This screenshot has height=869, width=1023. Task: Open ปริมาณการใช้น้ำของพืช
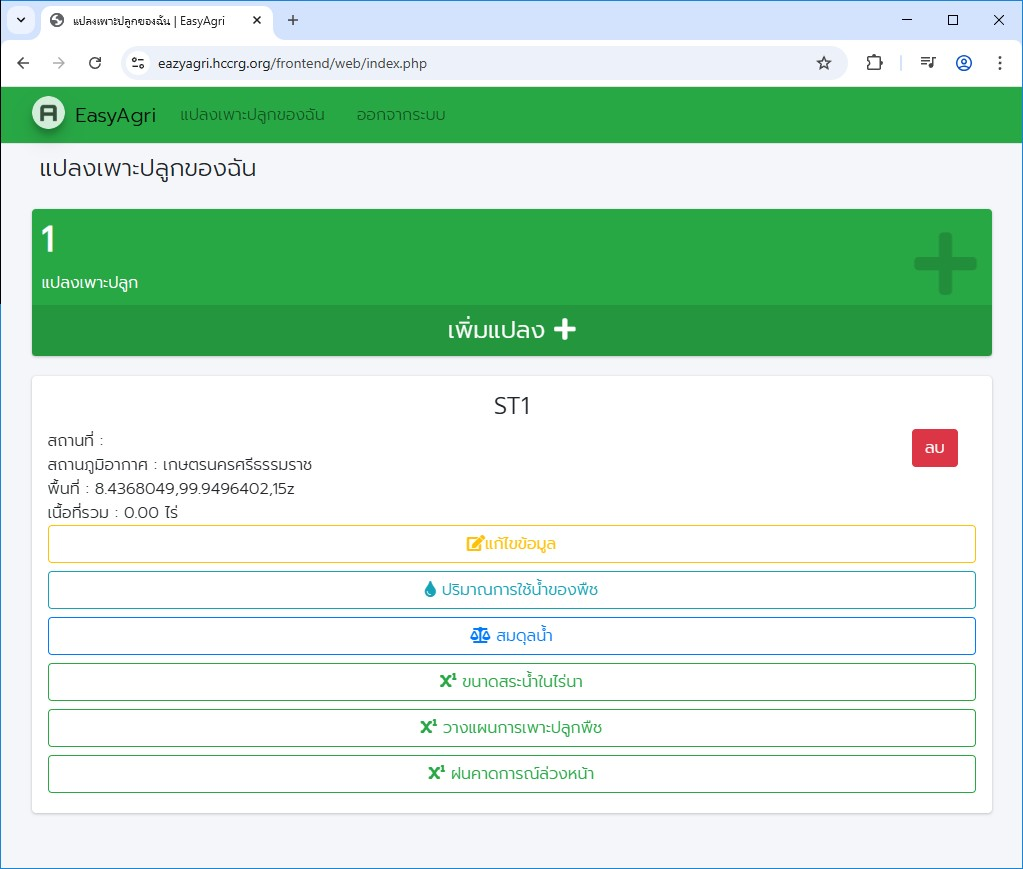(x=511, y=590)
